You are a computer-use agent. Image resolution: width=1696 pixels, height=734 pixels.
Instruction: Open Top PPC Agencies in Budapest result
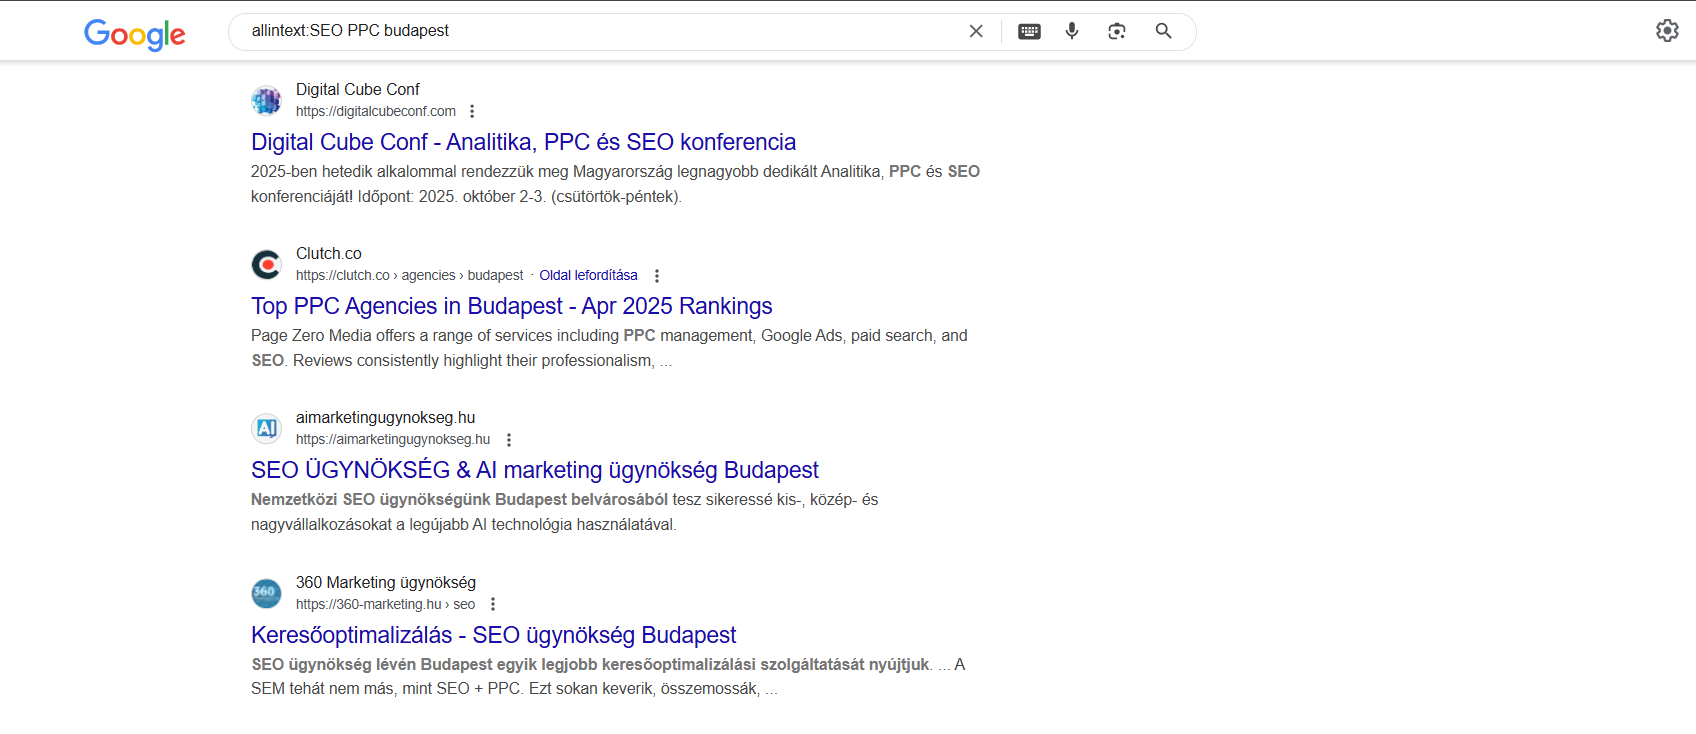pos(512,306)
